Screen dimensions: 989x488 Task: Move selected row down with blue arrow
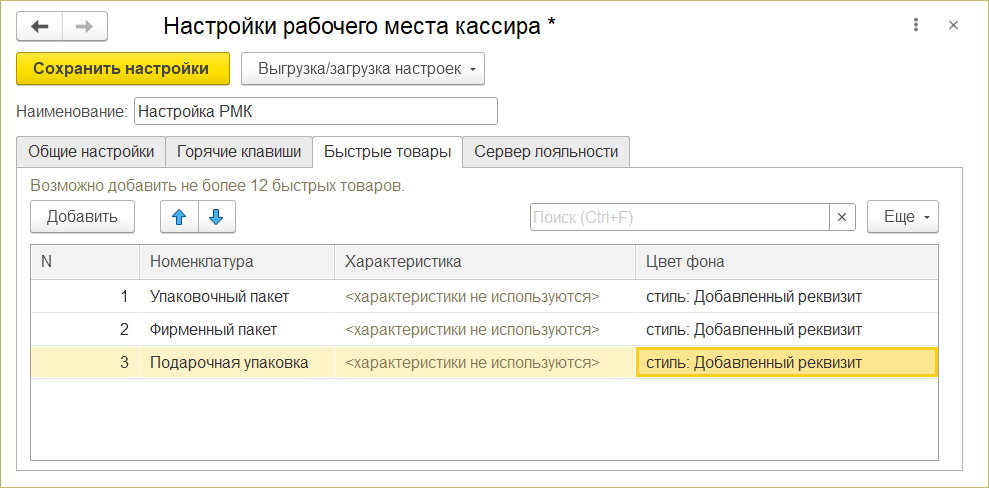click(x=216, y=217)
